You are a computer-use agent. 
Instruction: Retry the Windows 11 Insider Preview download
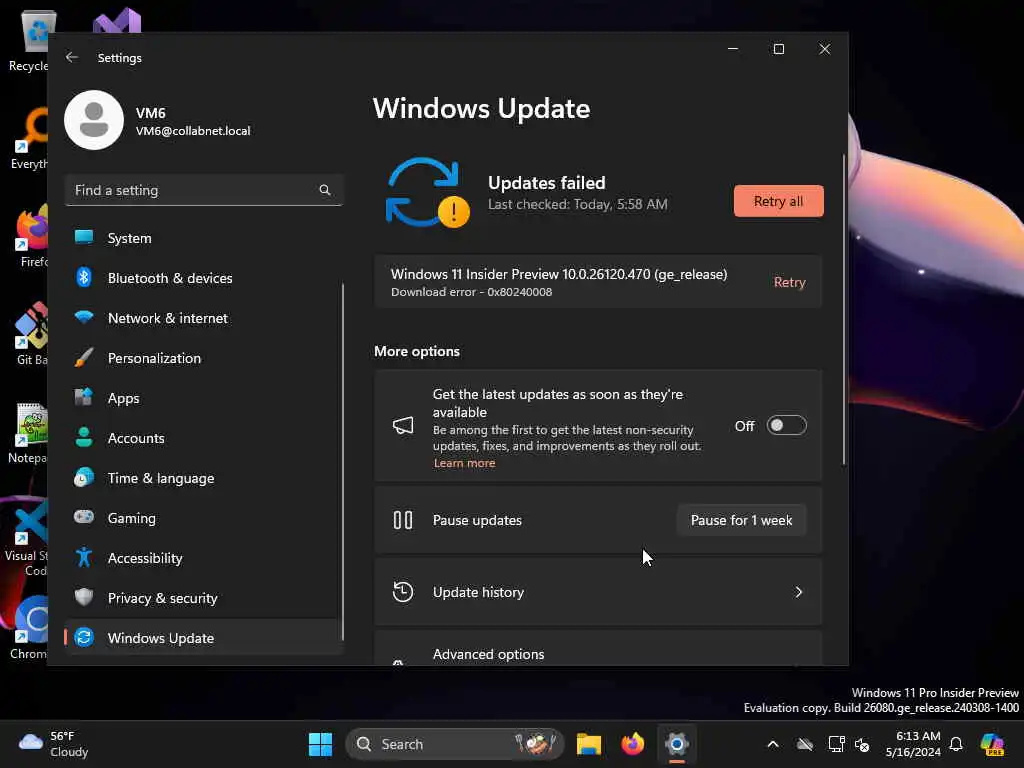790,282
